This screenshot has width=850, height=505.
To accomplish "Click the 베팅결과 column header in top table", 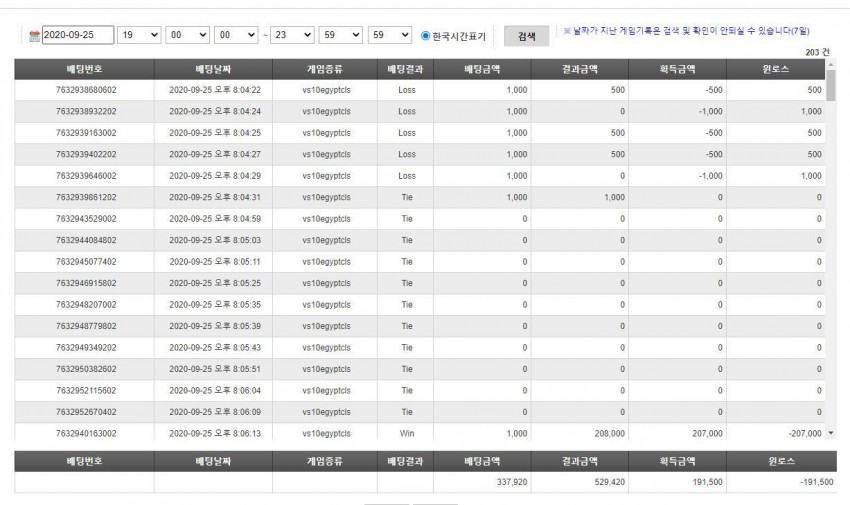I will coord(405,69).
